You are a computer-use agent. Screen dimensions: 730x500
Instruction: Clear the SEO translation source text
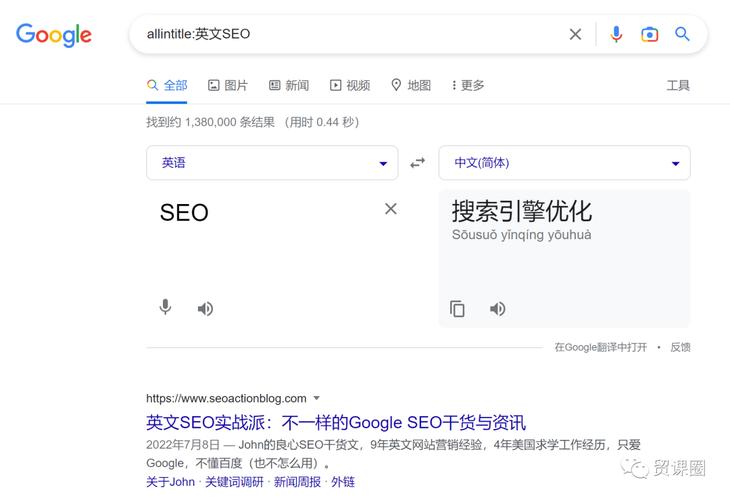pyautogui.click(x=391, y=209)
